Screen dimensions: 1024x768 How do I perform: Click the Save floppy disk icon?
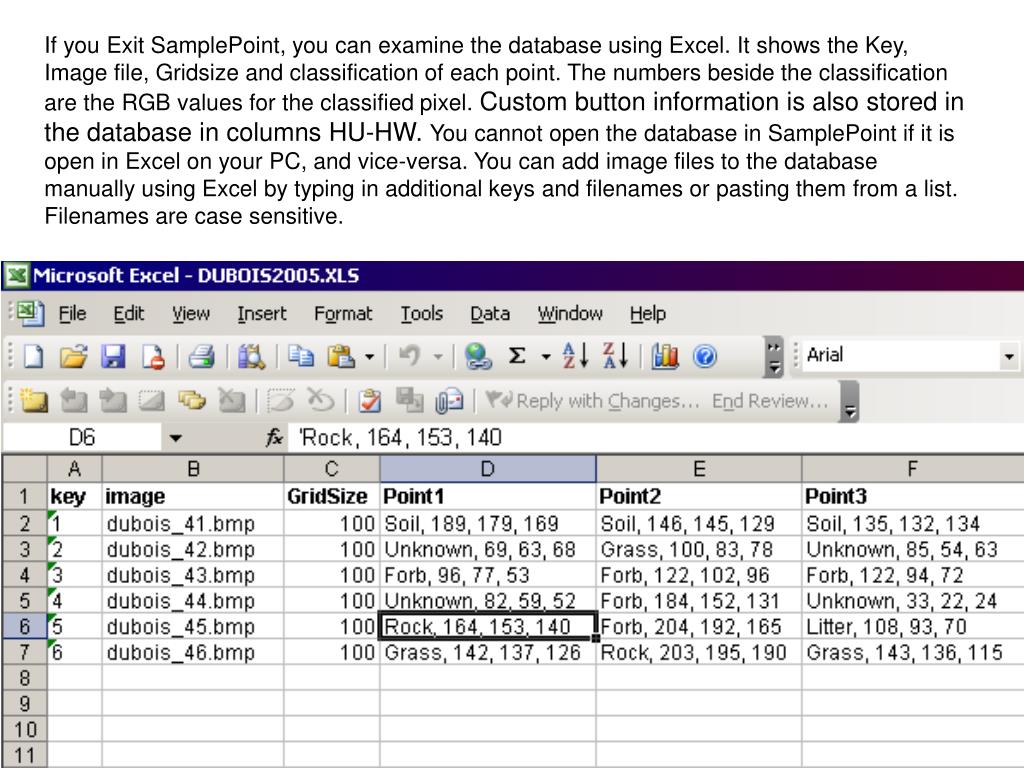[x=113, y=357]
